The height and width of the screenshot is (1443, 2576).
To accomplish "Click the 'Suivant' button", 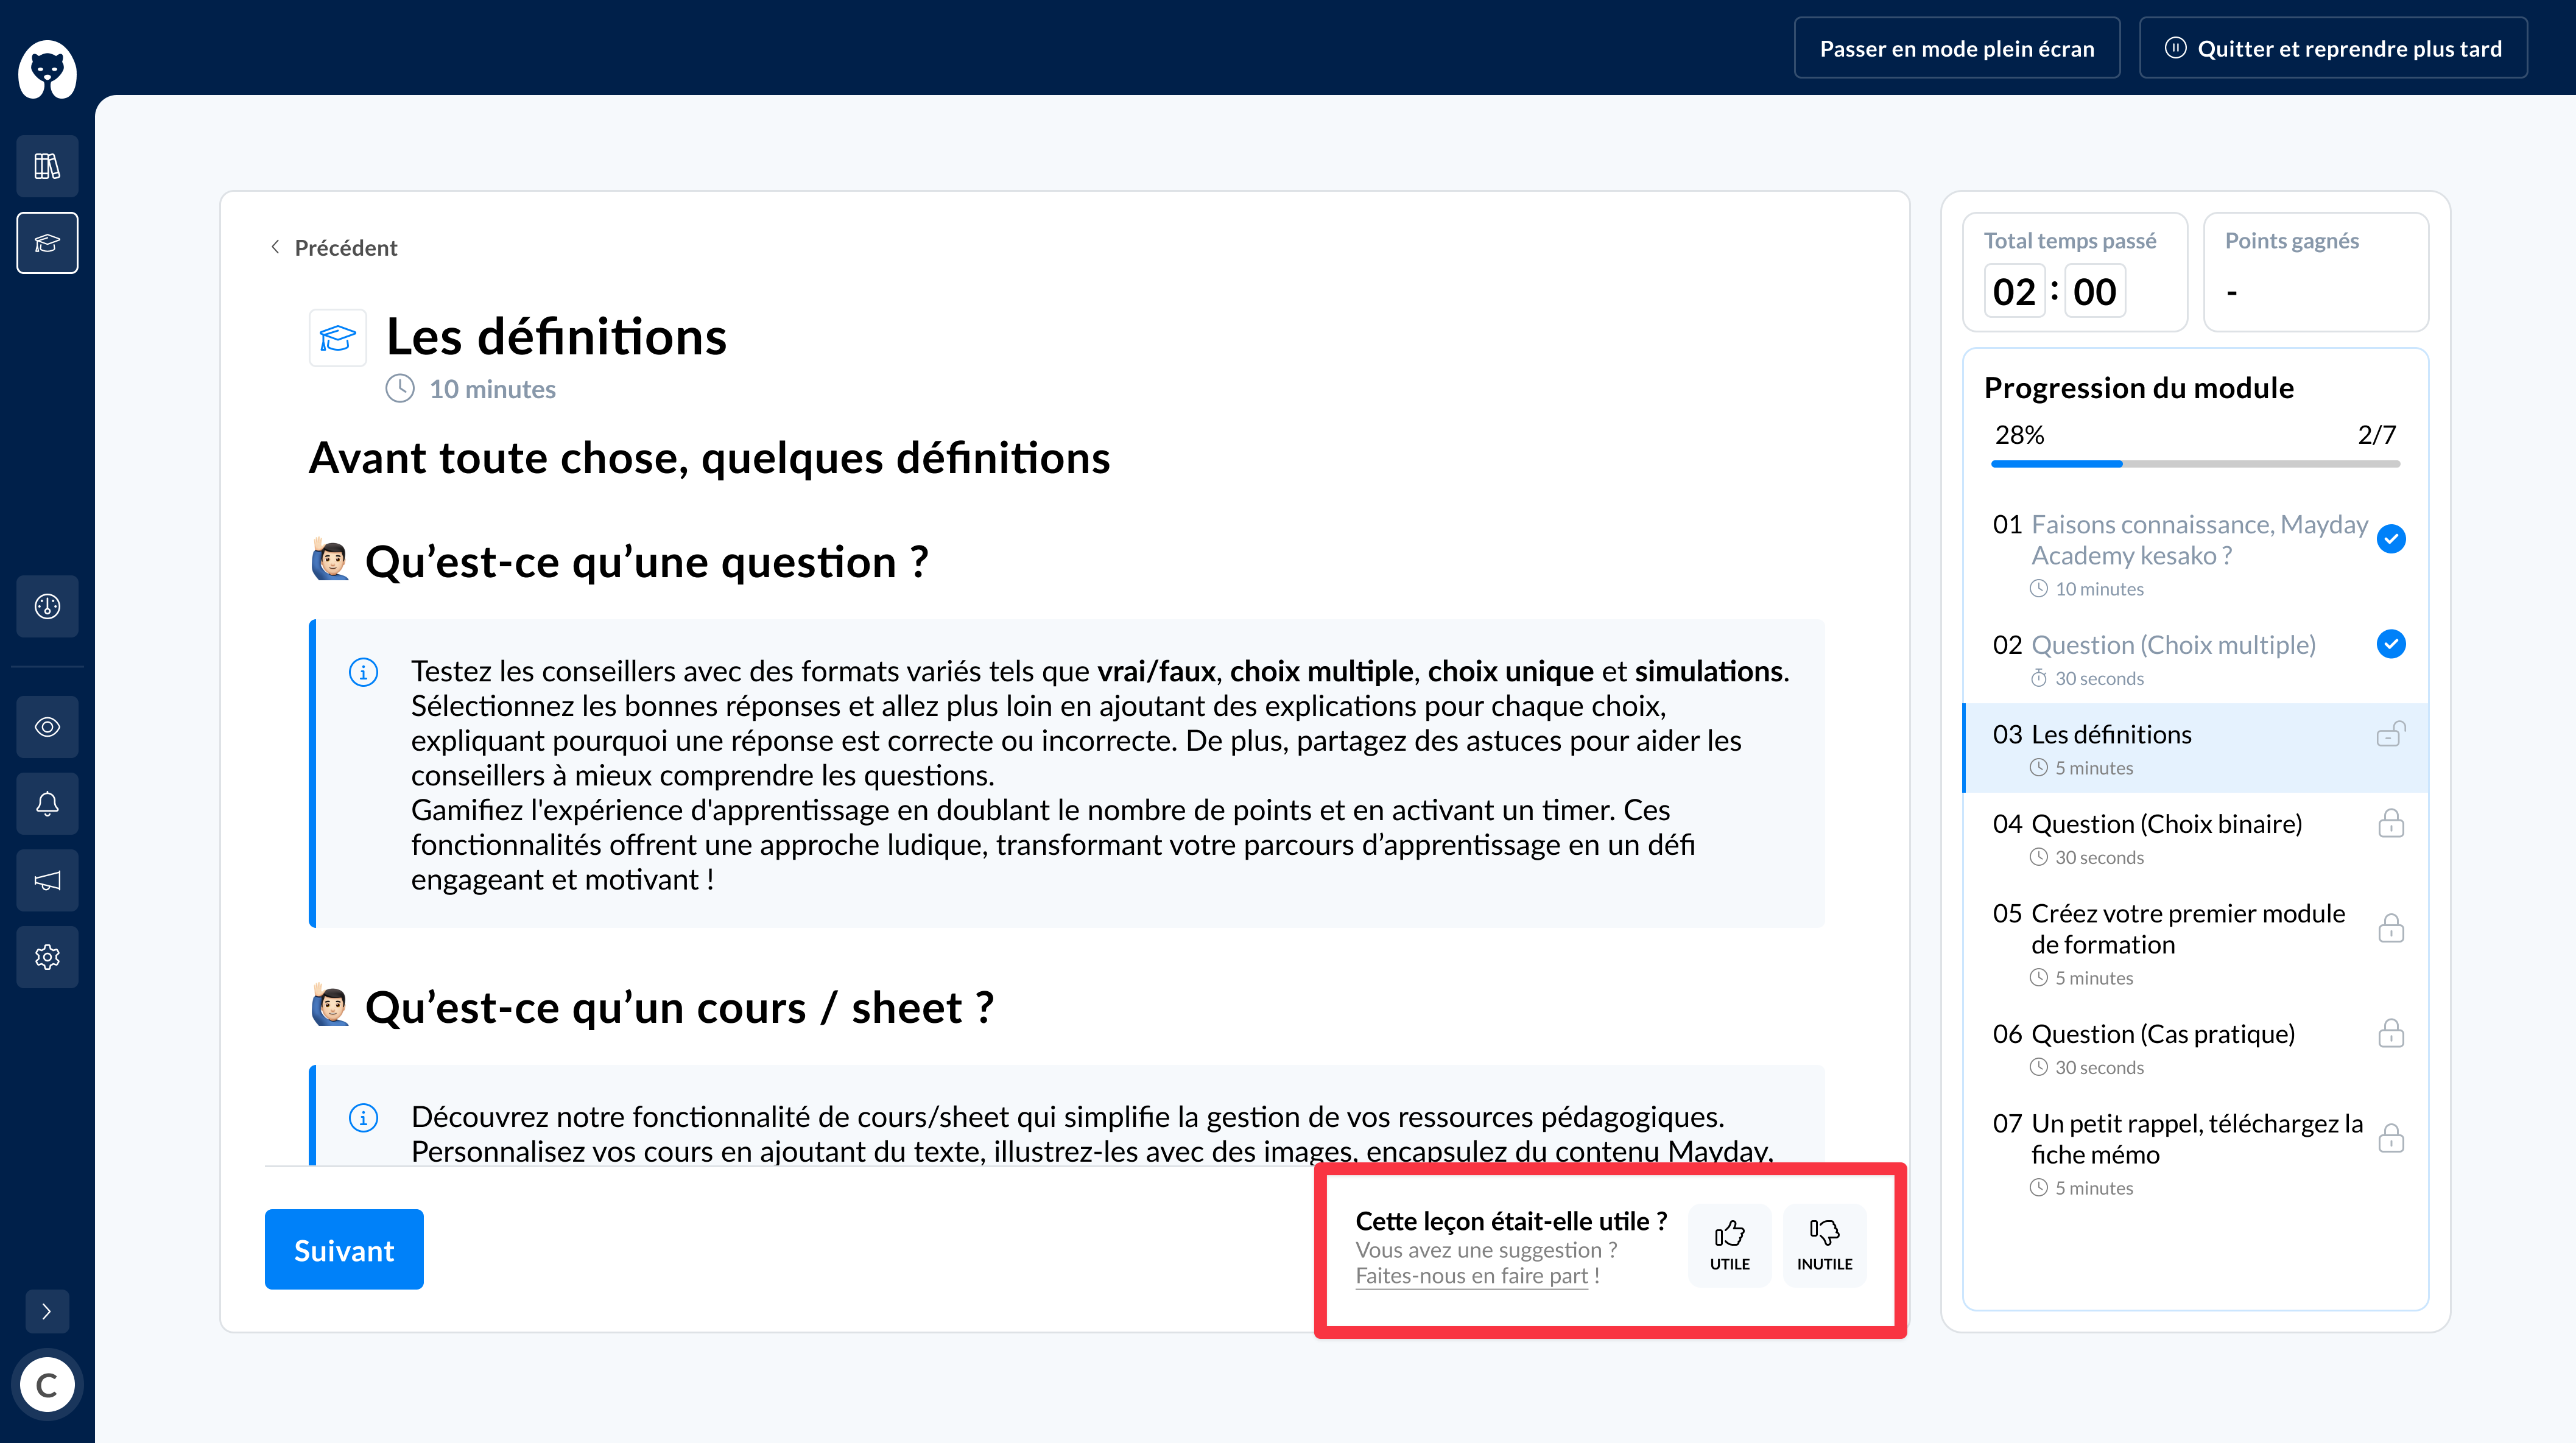I will pos(344,1249).
